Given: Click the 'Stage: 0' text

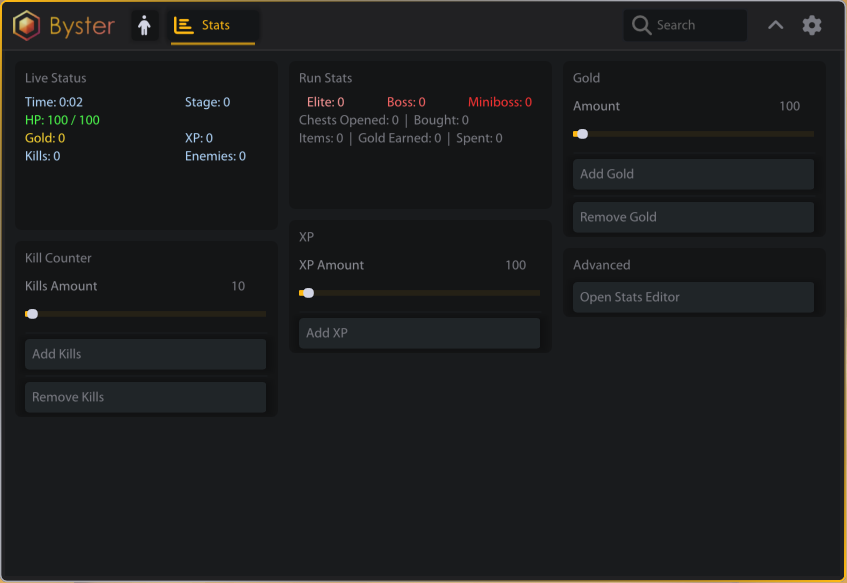Looking at the screenshot, I should coord(207,102).
